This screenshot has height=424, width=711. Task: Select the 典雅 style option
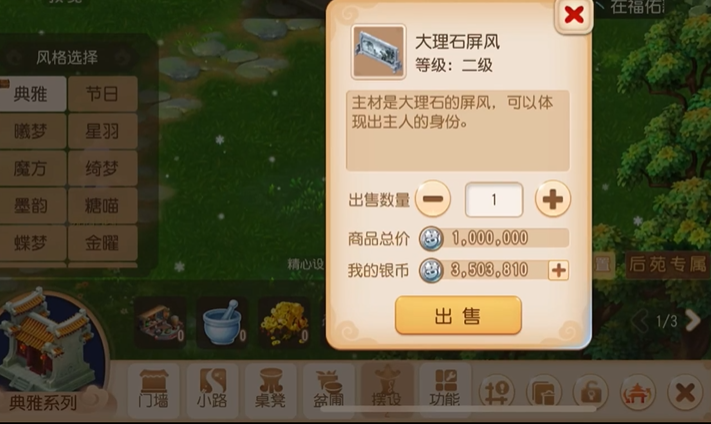pyautogui.click(x=31, y=94)
